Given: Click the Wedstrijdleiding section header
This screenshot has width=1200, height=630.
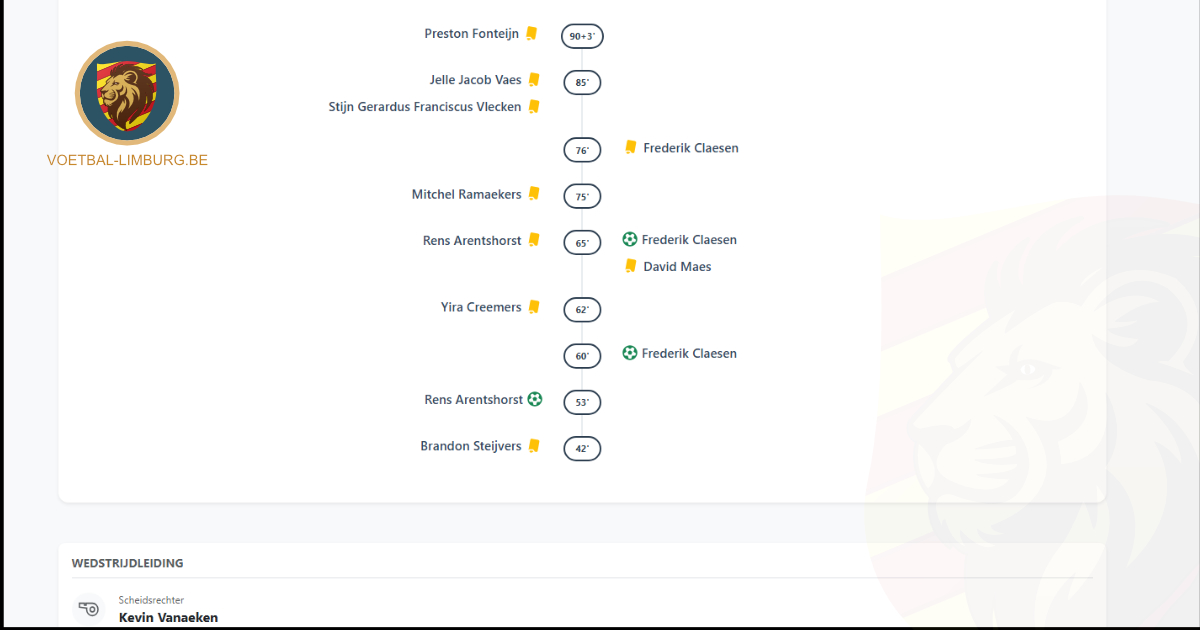Looking at the screenshot, I should click(127, 563).
